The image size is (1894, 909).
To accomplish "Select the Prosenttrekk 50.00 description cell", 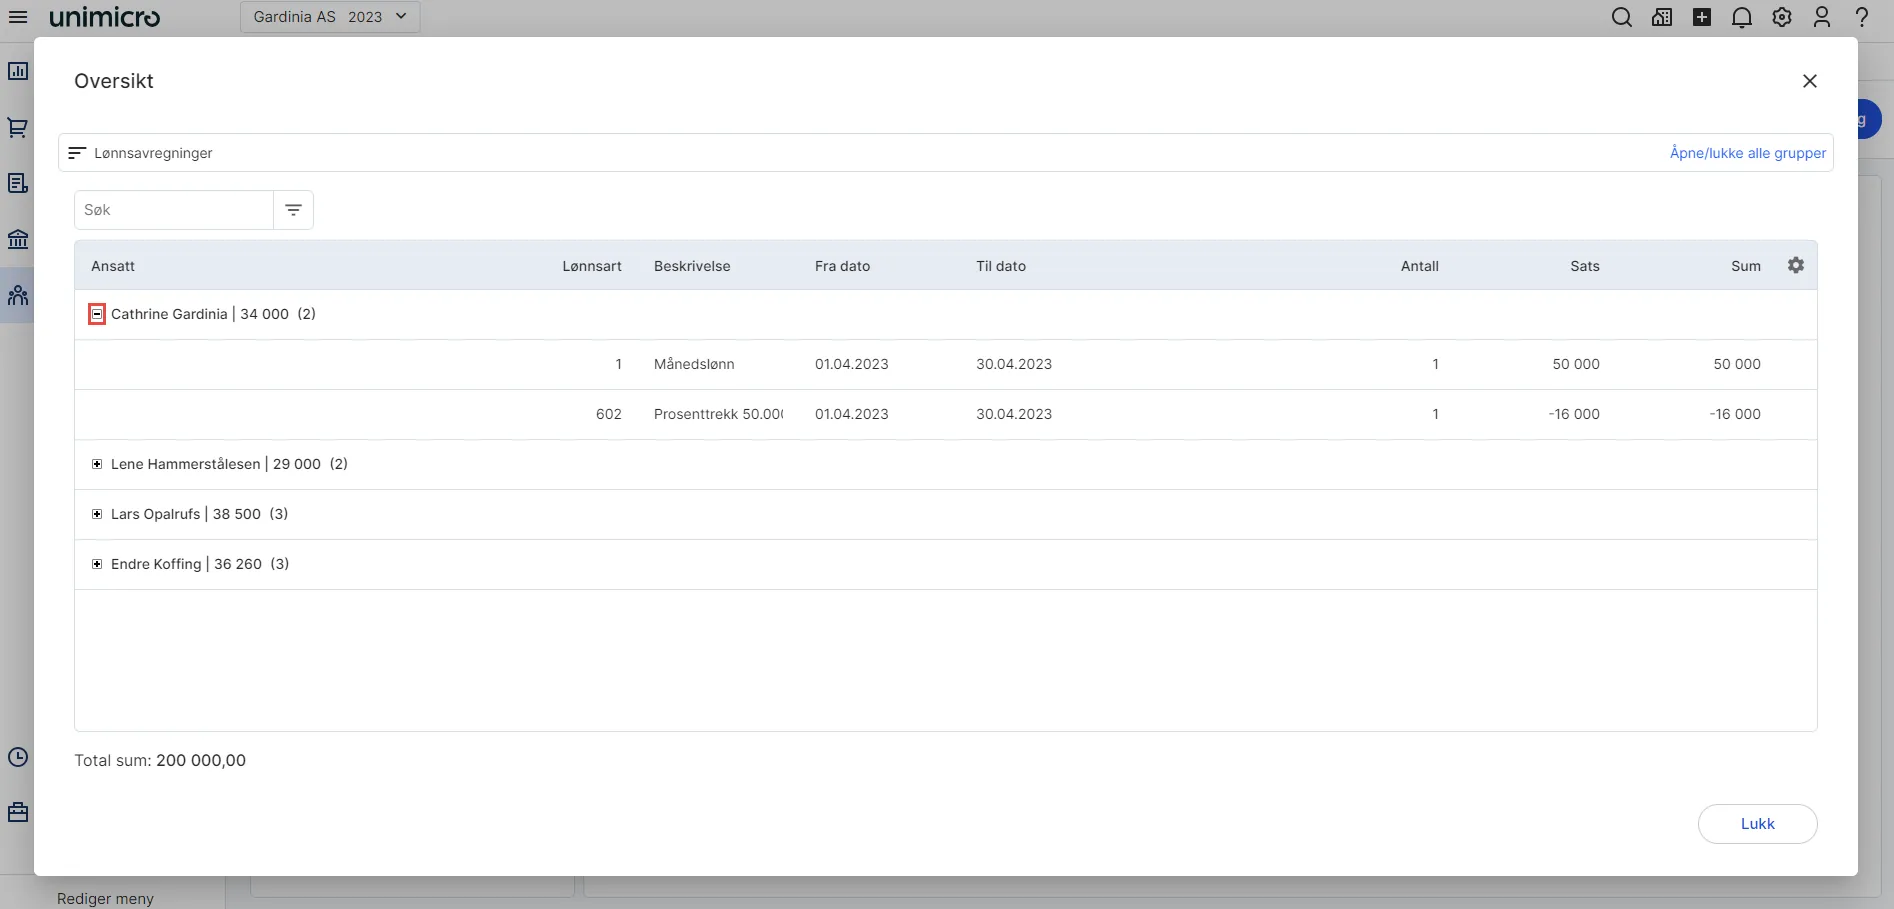I will tap(718, 414).
